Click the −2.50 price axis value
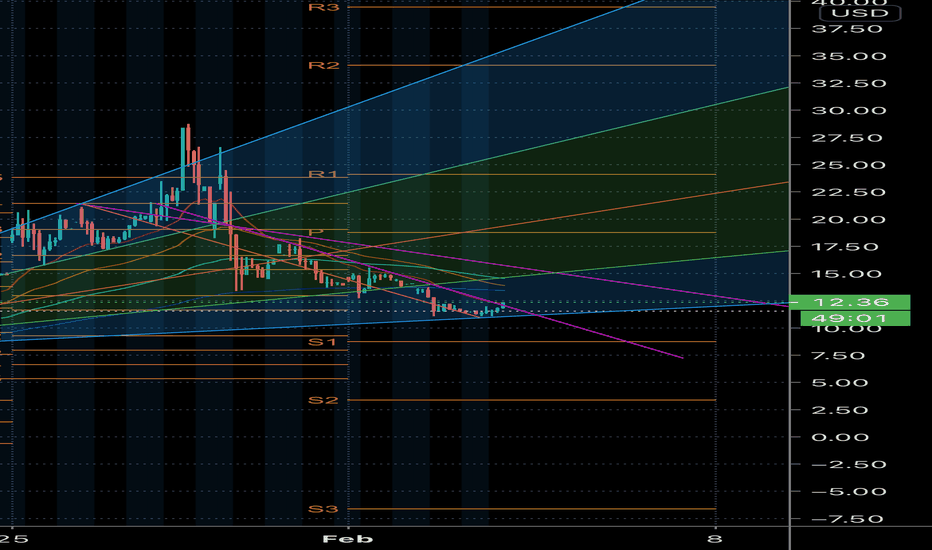This screenshot has width=932, height=550. [847, 464]
